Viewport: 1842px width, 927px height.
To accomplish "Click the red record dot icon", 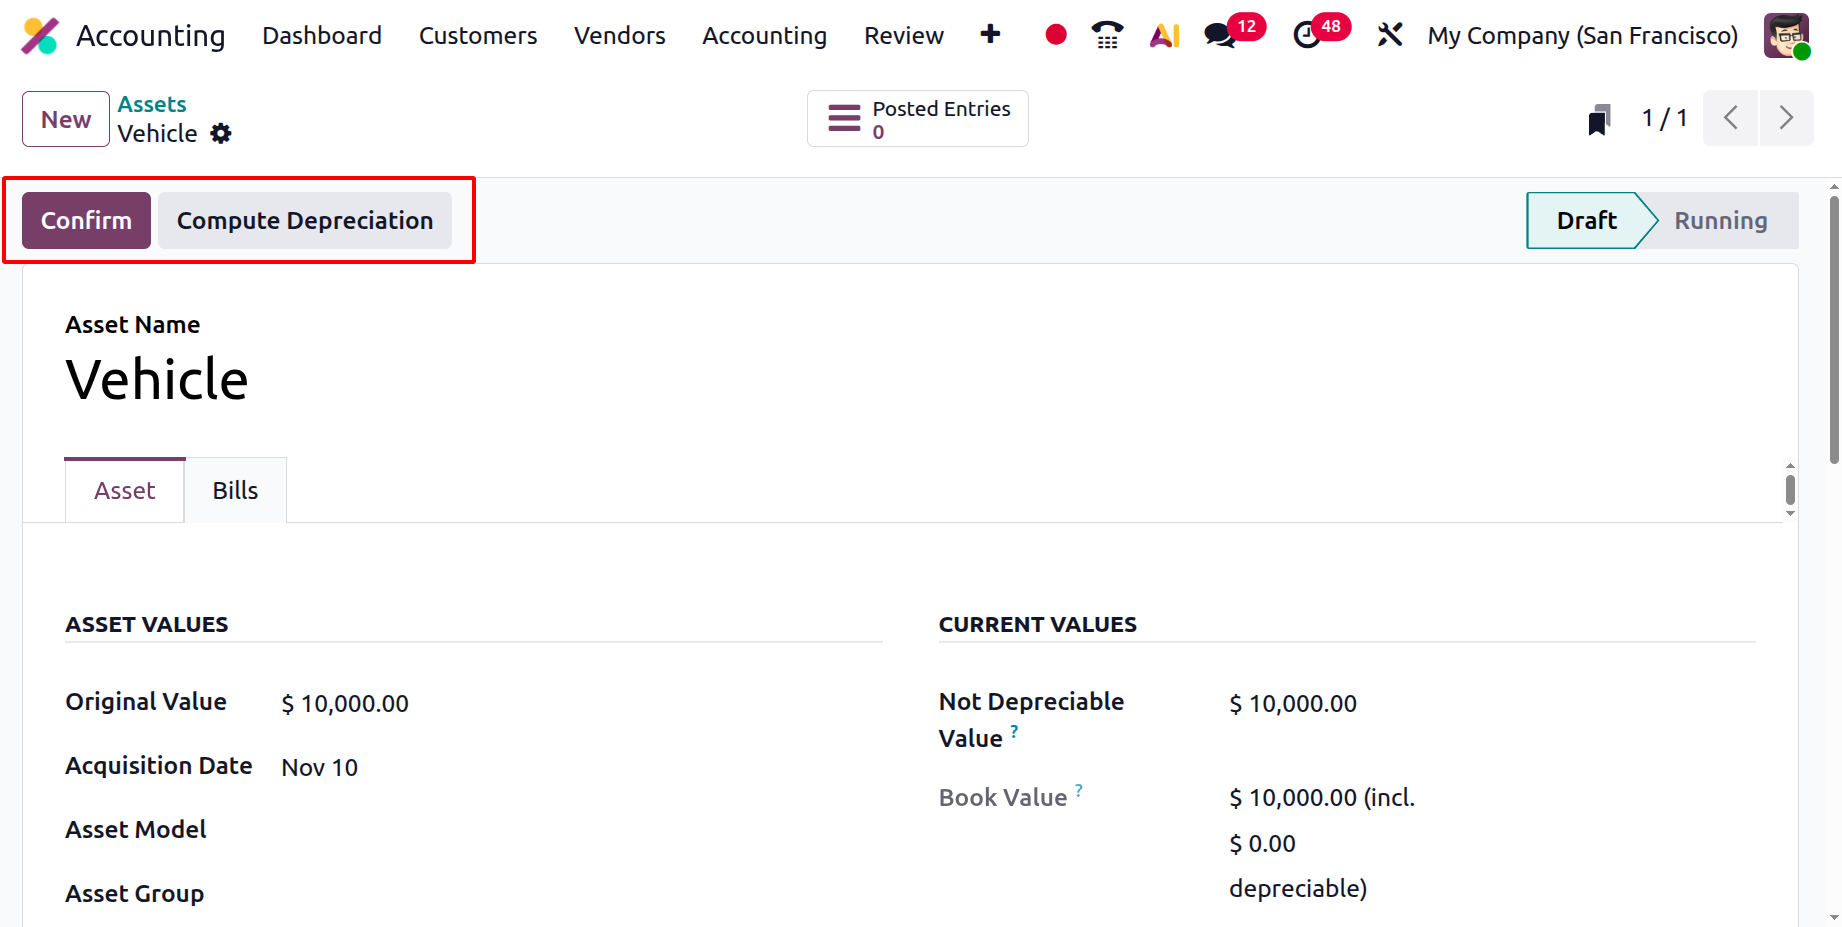I will pos(1055,35).
